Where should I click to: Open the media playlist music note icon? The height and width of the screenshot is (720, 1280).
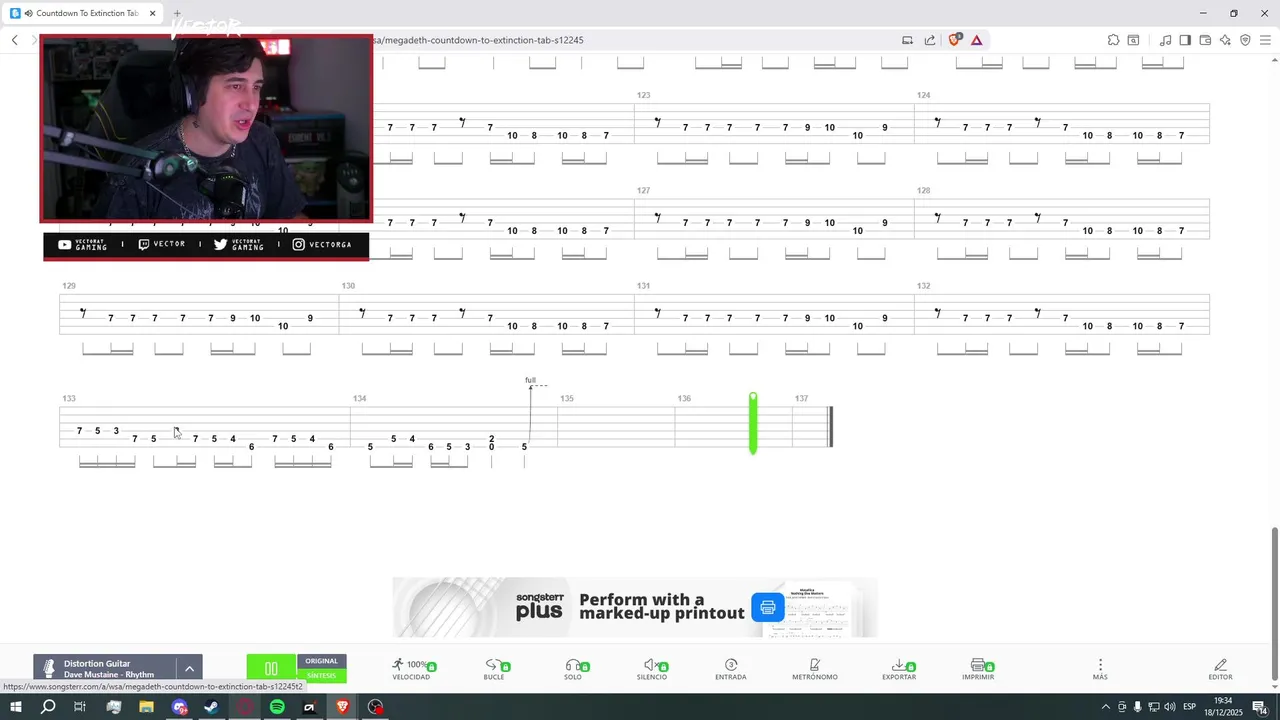click(x=1165, y=40)
